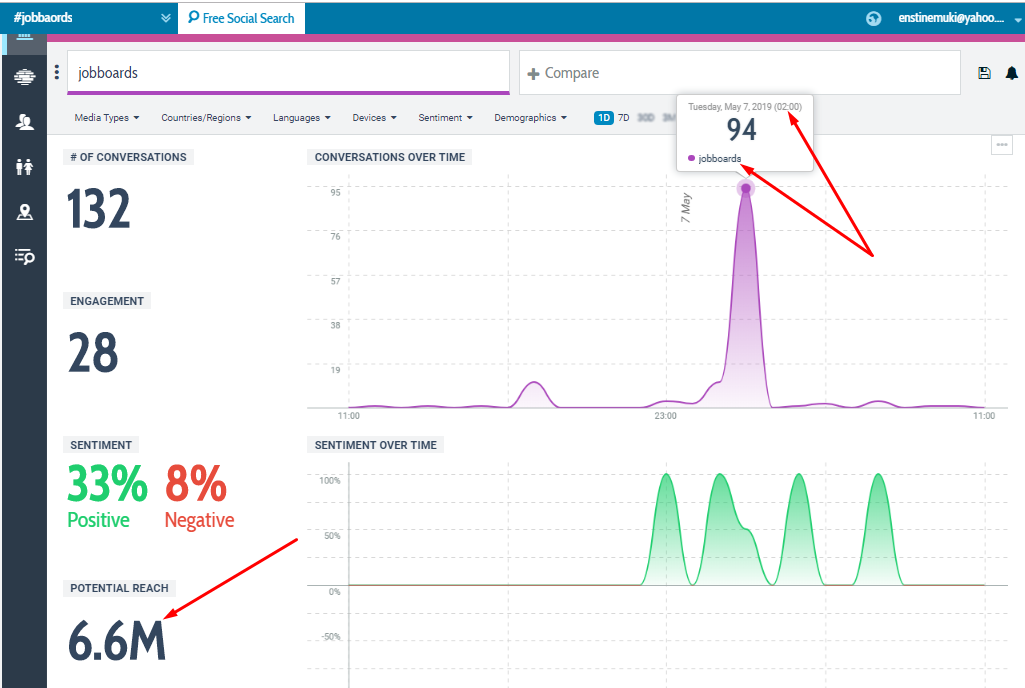Open the demographics people sidebar icon

[x=24, y=167]
